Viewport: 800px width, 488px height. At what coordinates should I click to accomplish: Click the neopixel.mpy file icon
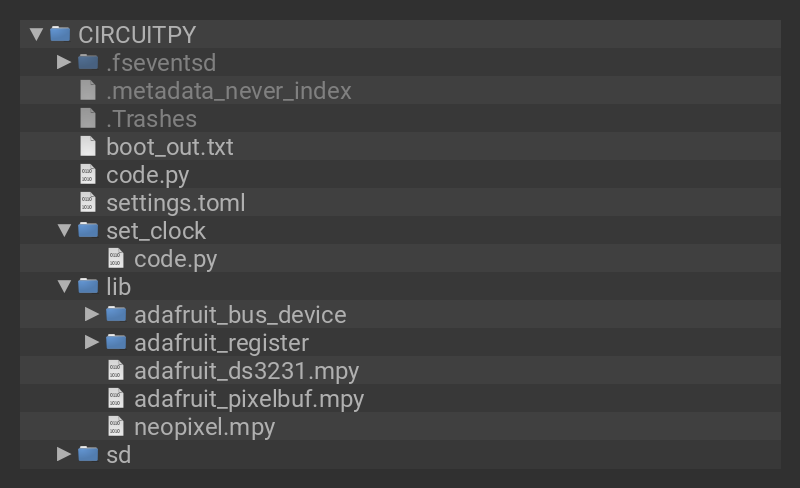click(x=116, y=426)
